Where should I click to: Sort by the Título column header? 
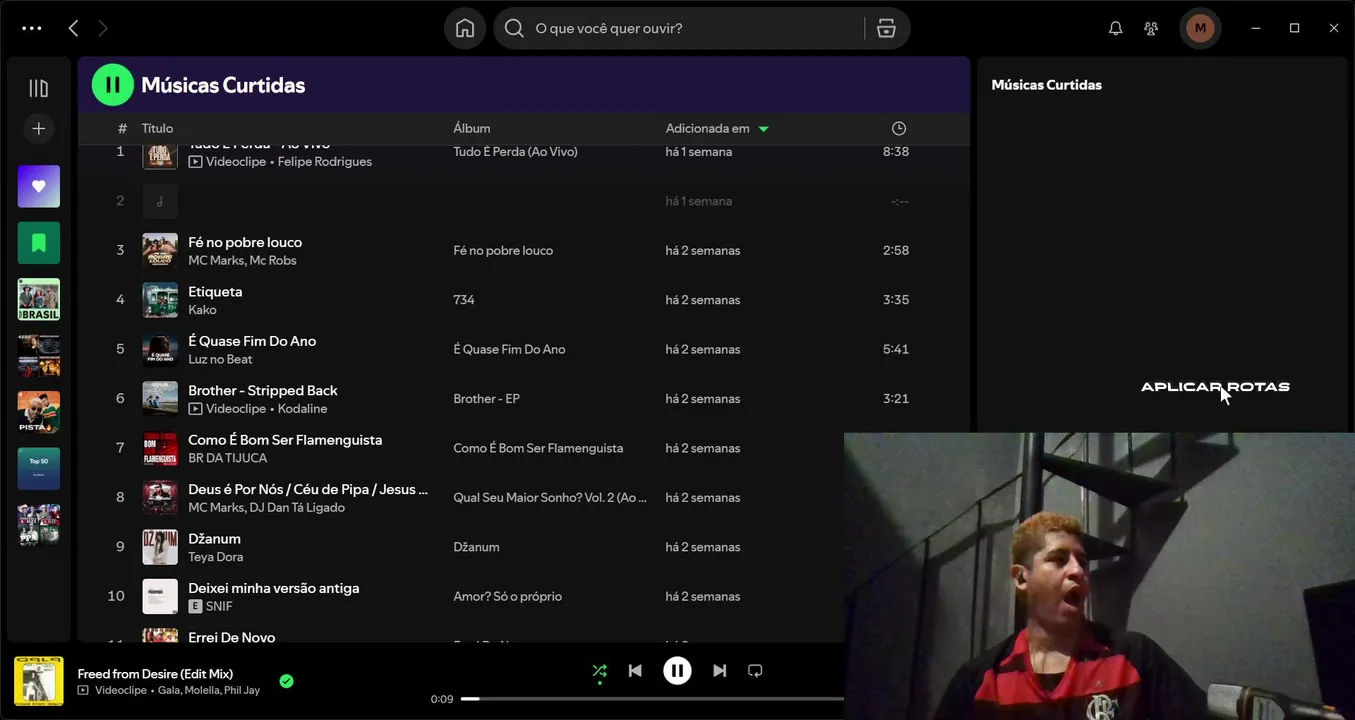pyautogui.click(x=157, y=128)
